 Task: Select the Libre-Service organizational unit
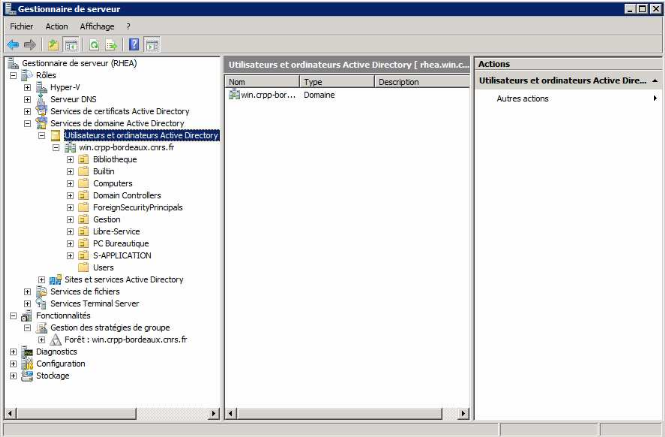(117, 232)
